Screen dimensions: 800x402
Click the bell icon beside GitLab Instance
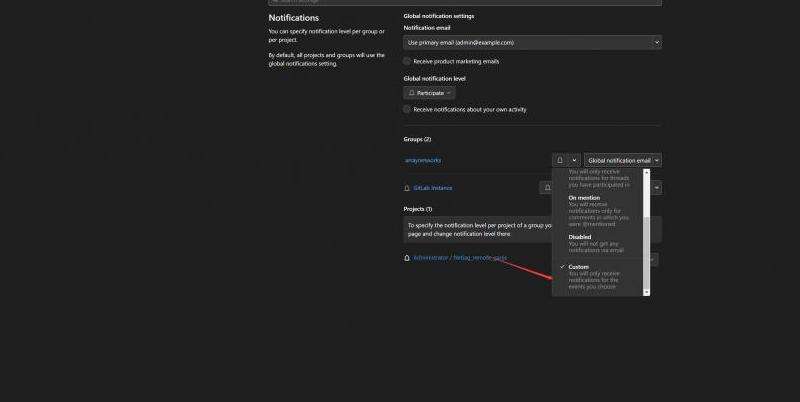(406, 187)
